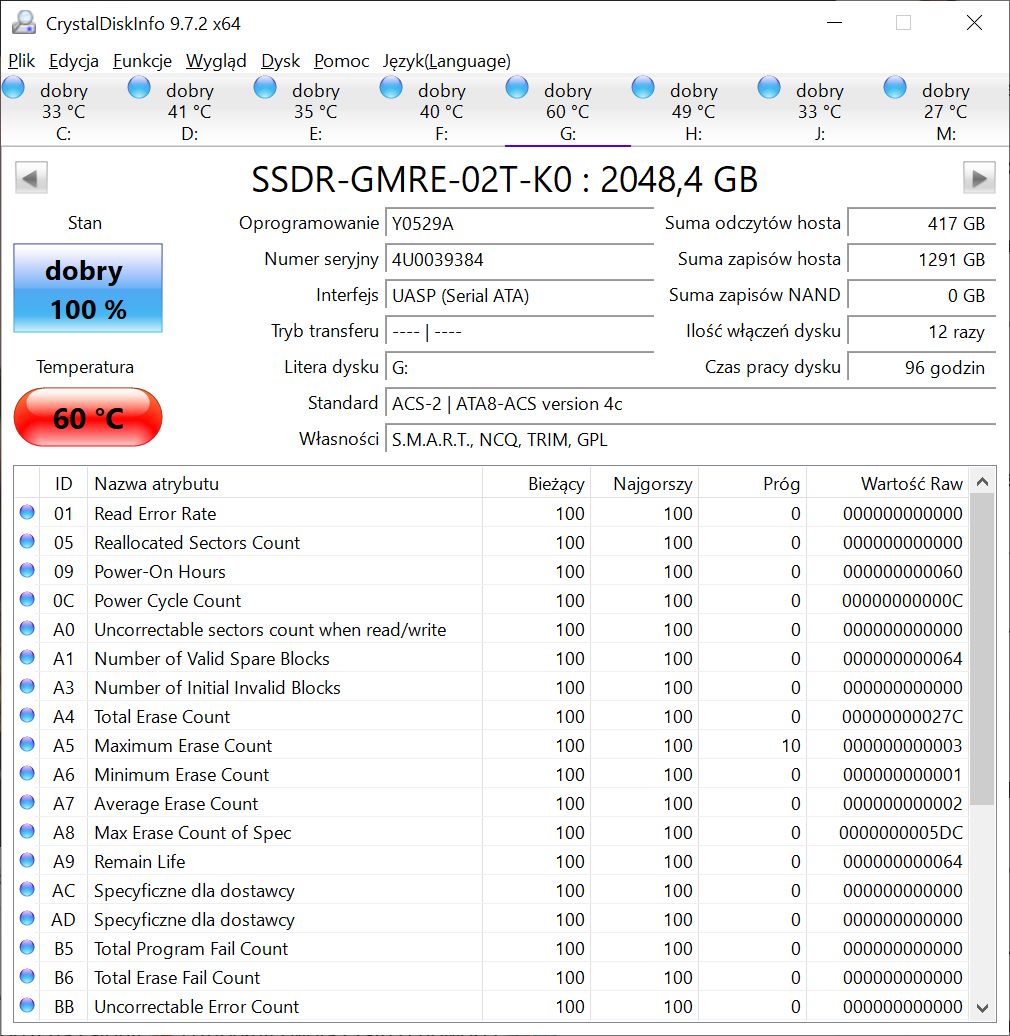The width and height of the screenshot is (1010, 1036).
Task: Click status orb for Power-On Hours
Action: click(27, 570)
